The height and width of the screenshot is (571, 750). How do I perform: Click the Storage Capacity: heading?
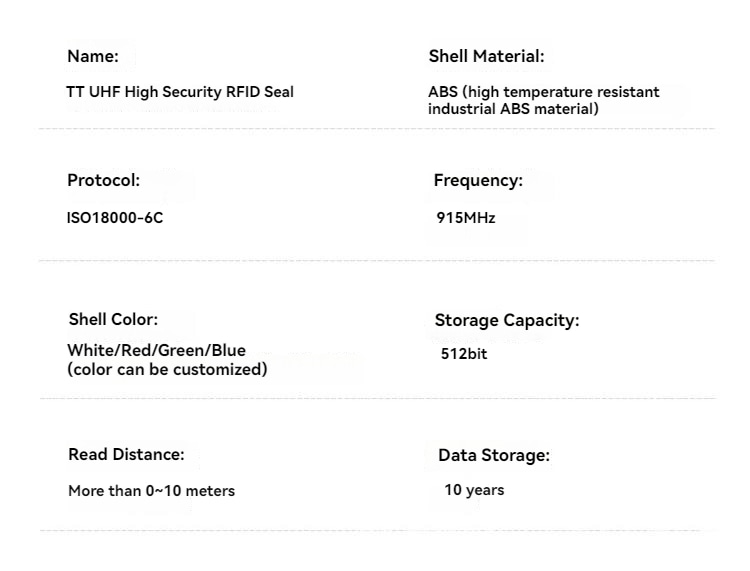pos(507,320)
